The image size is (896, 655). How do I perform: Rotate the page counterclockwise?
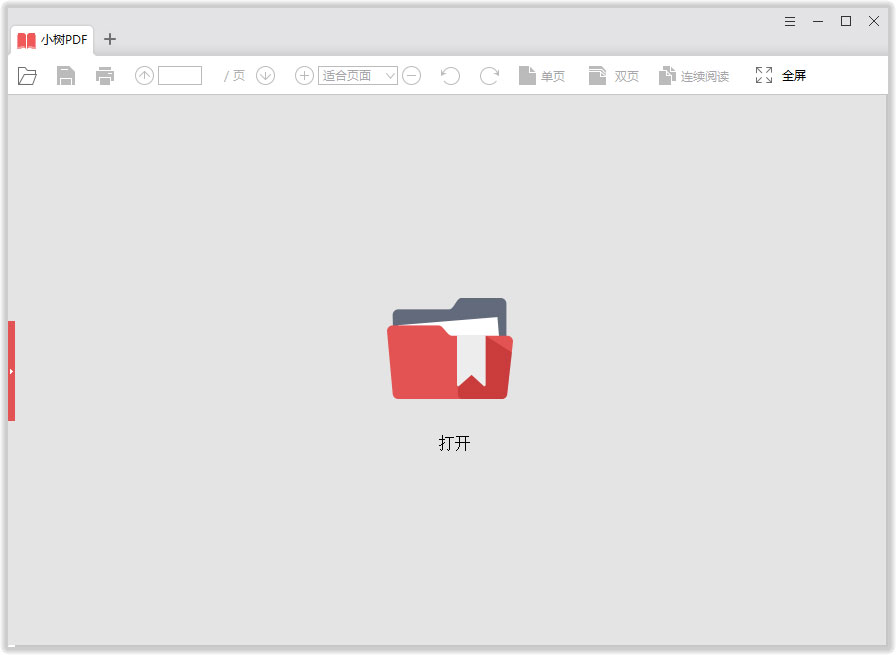pos(450,75)
